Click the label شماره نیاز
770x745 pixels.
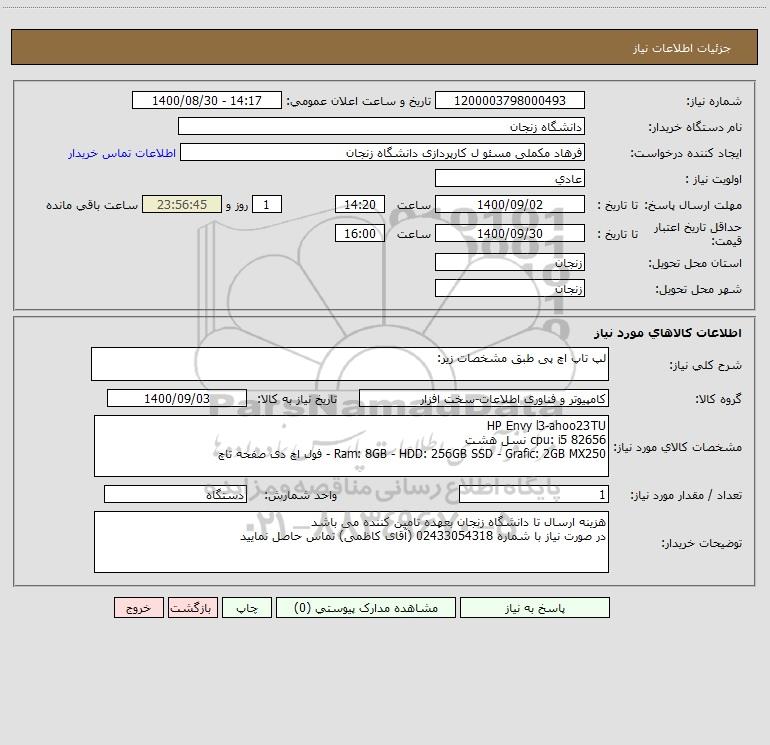(x=714, y=101)
